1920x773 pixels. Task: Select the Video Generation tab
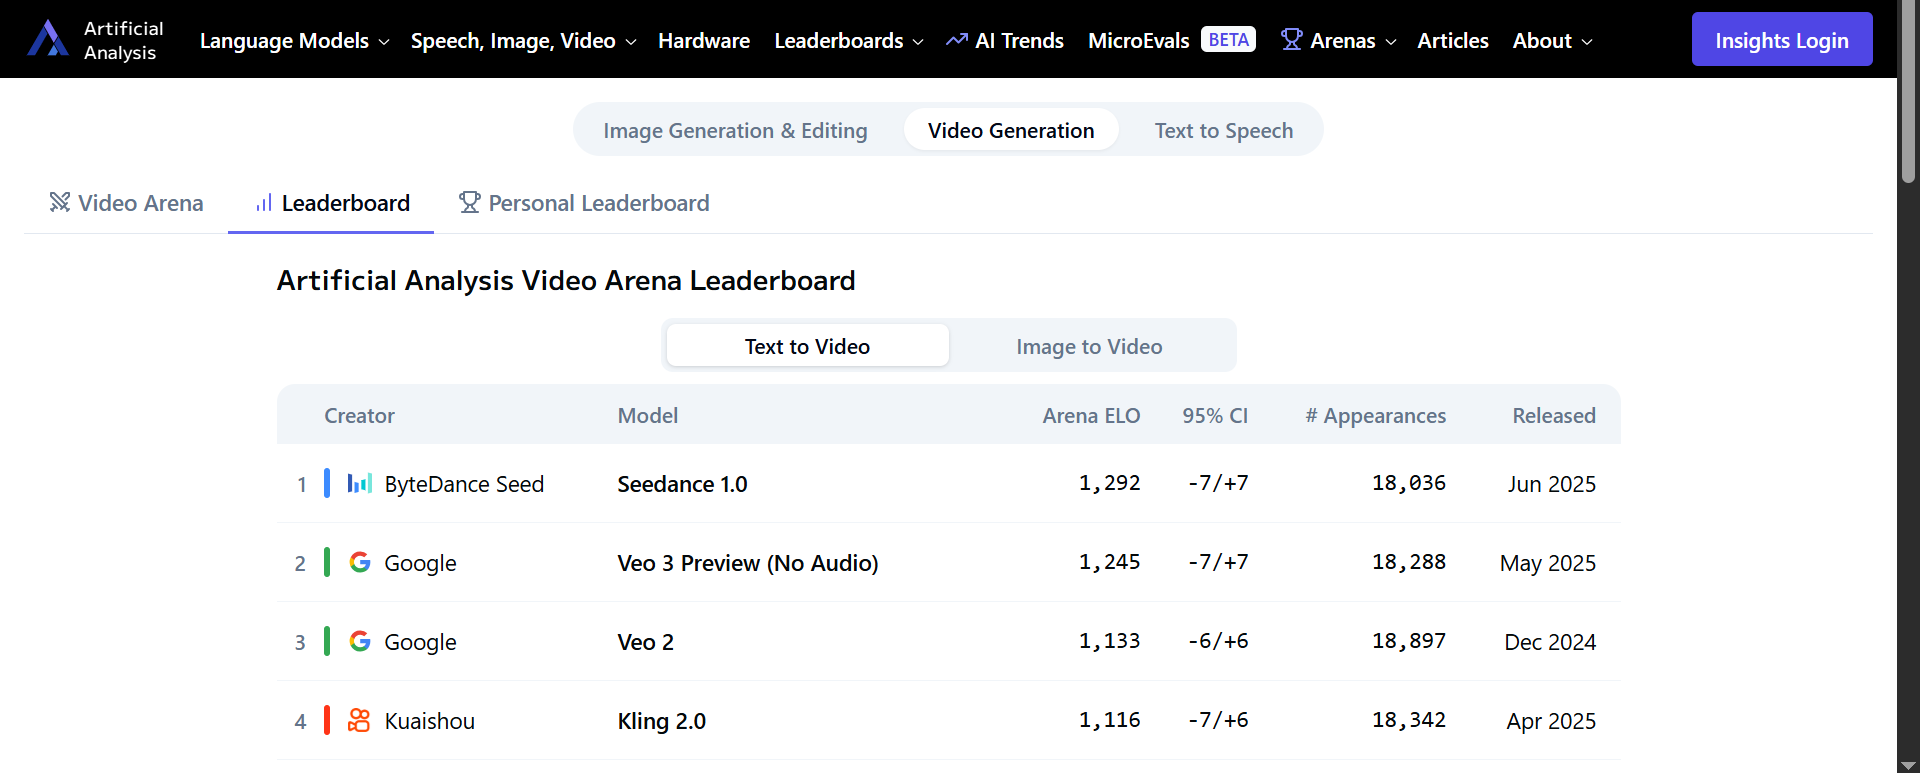coord(1011,130)
